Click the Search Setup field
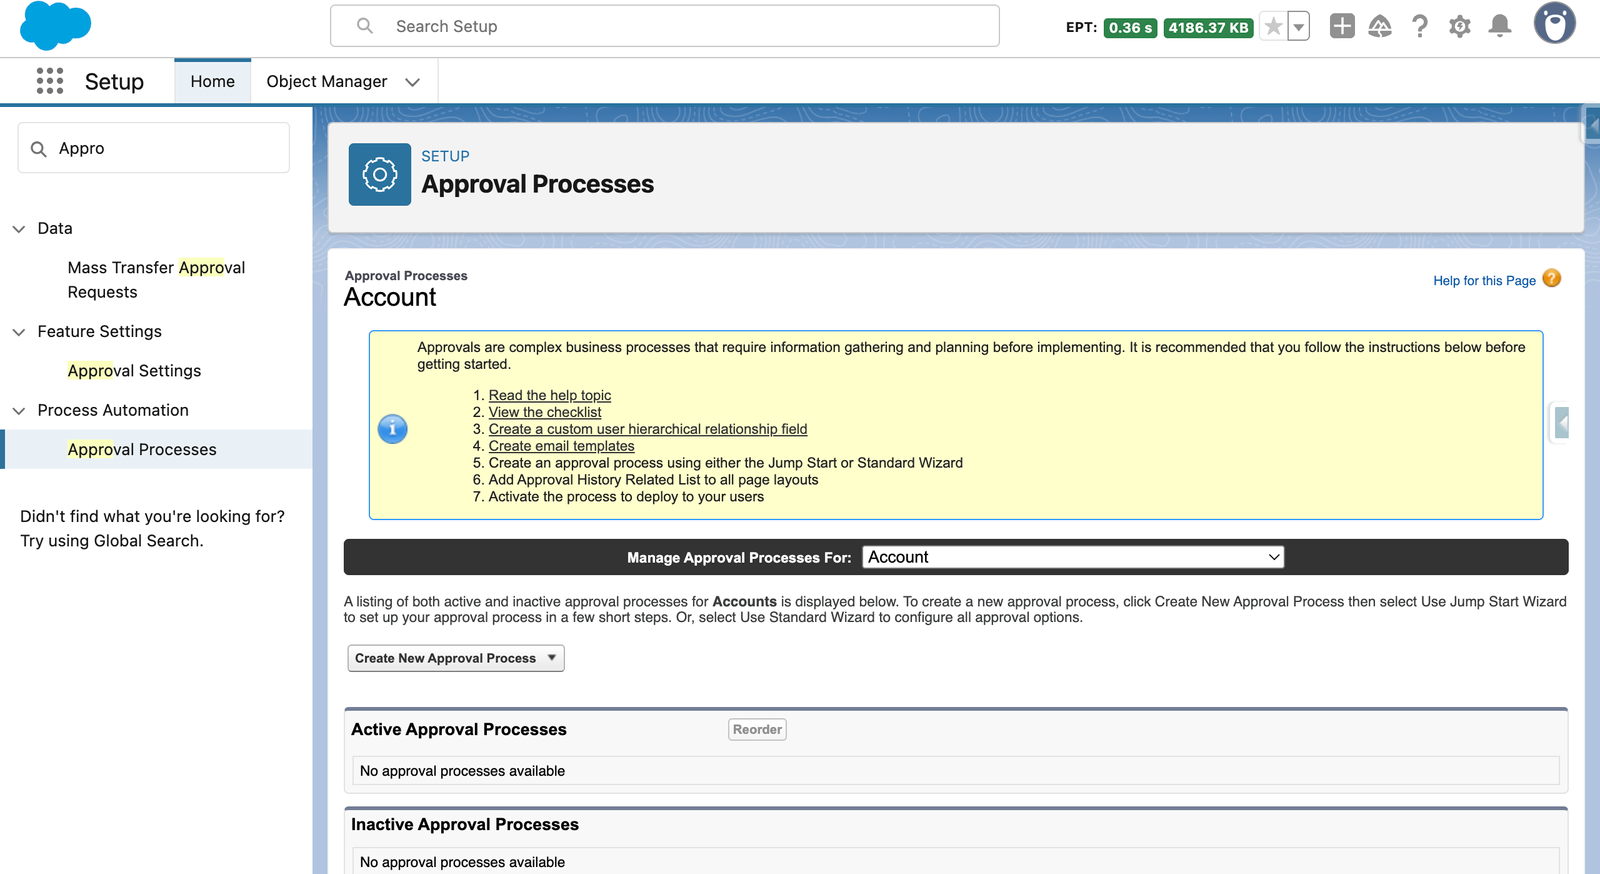 (x=665, y=26)
